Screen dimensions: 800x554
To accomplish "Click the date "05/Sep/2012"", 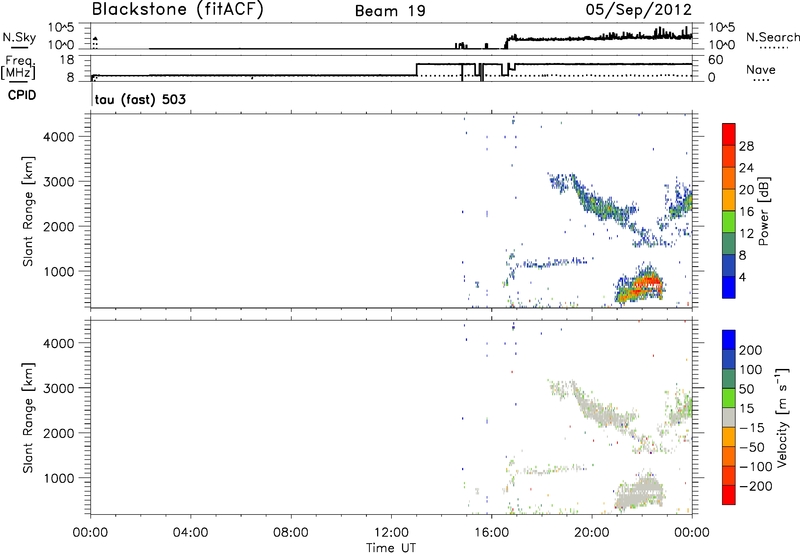I will click(638, 10).
